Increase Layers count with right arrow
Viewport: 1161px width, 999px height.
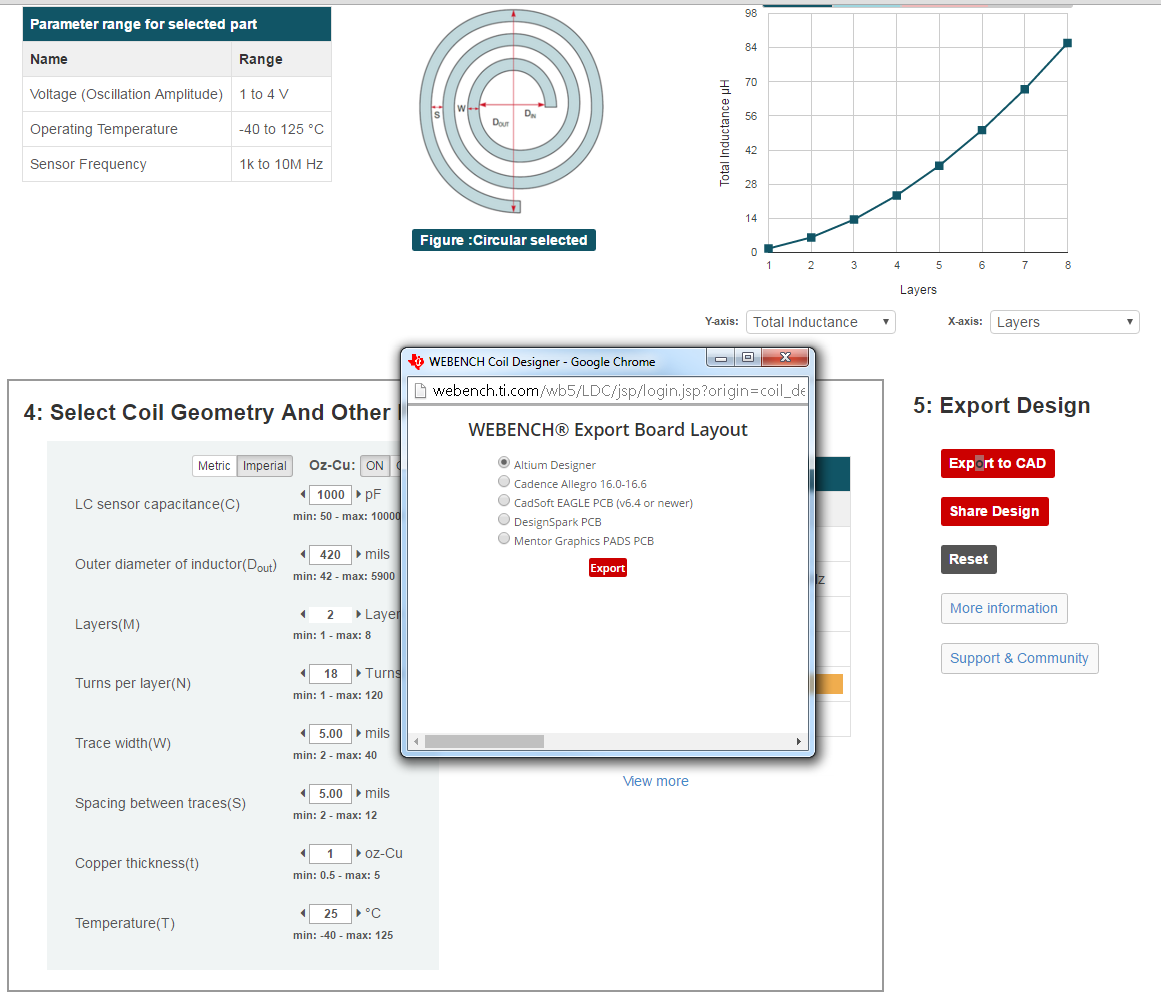tap(358, 614)
